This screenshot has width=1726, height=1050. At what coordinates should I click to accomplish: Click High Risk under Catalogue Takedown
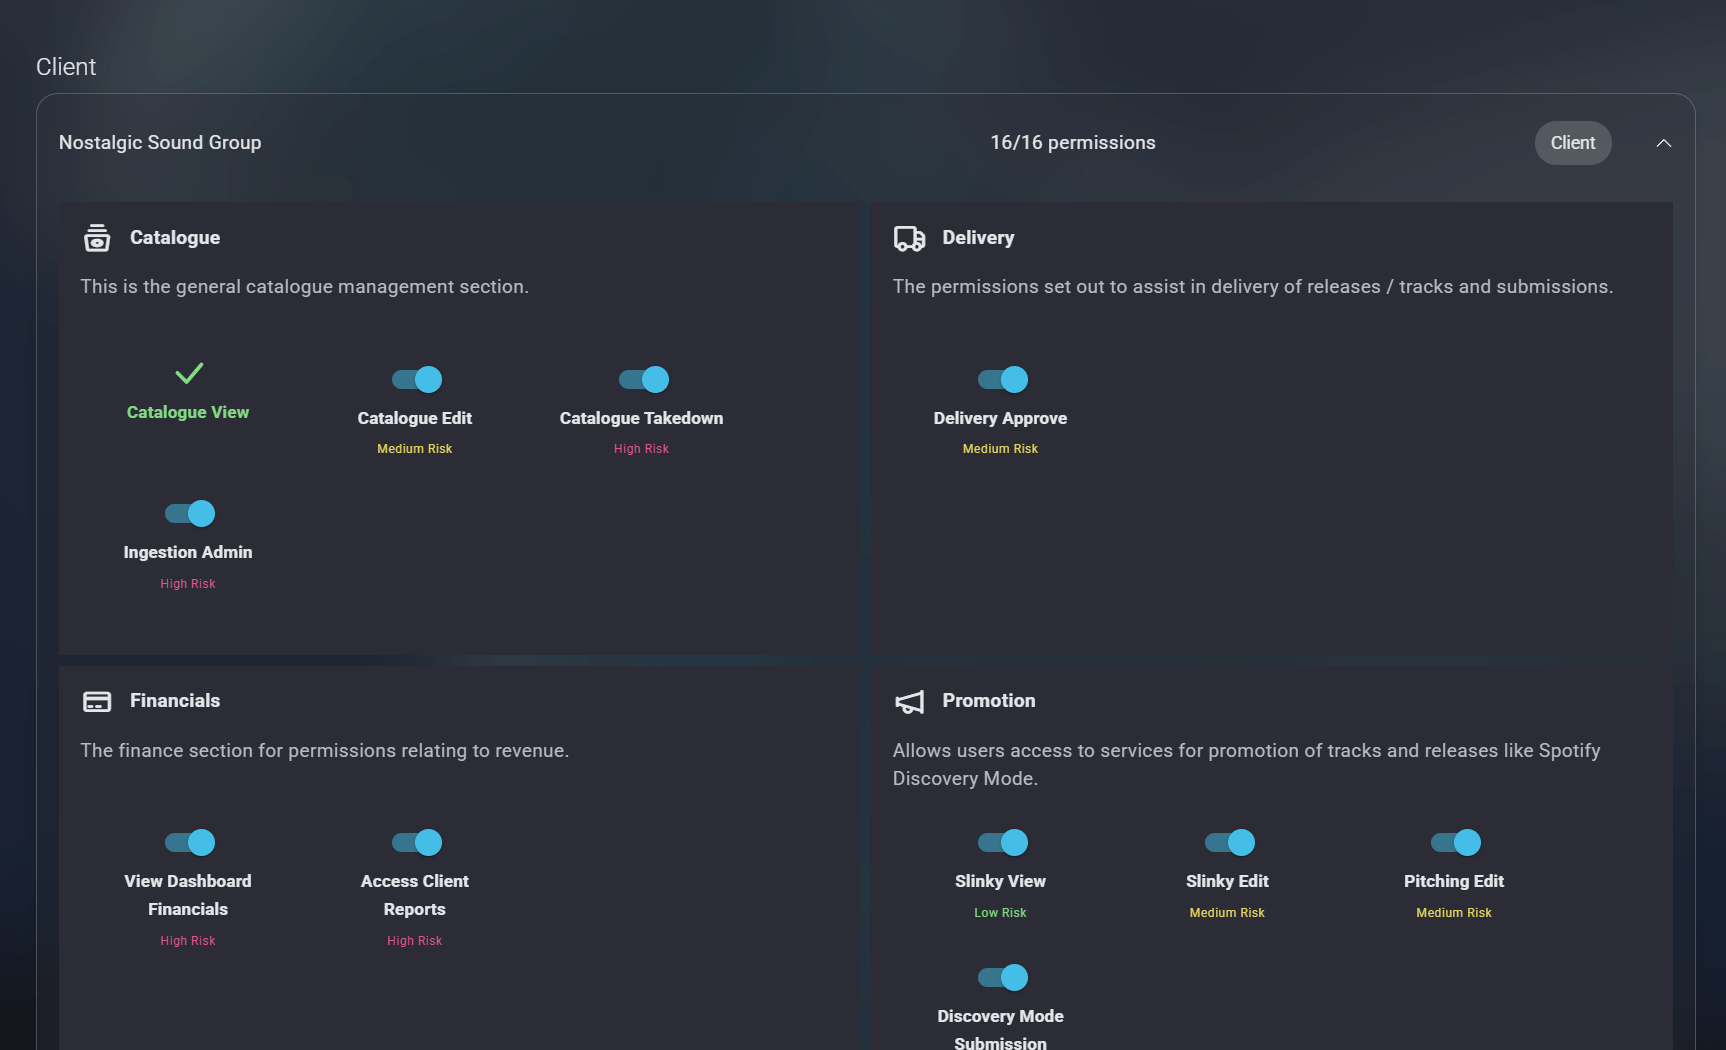point(641,449)
